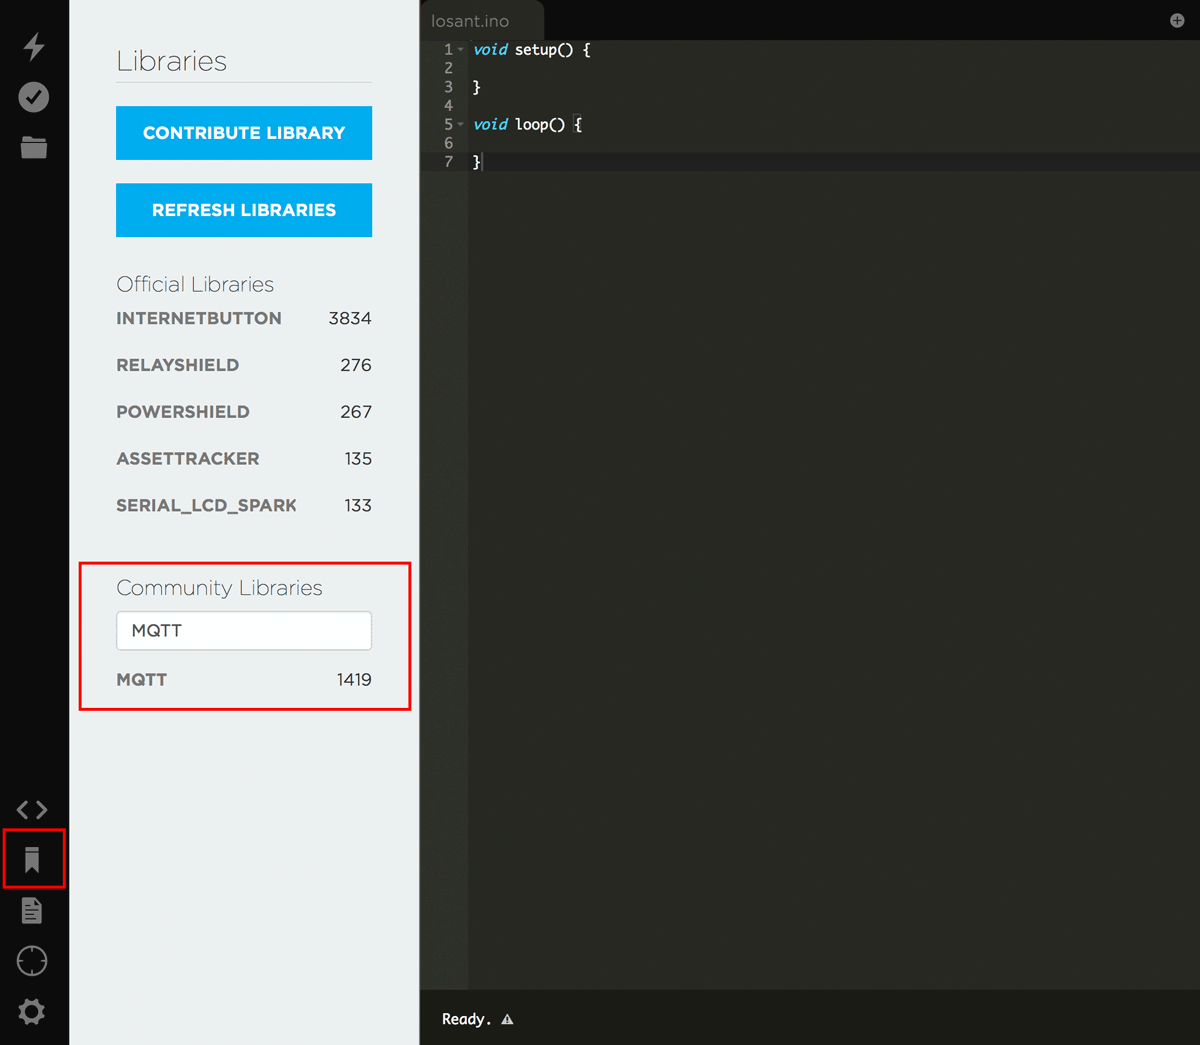Image resolution: width=1200 pixels, height=1045 pixels.
Task: Click the Save folder icon
Action: (x=34, y=147)
